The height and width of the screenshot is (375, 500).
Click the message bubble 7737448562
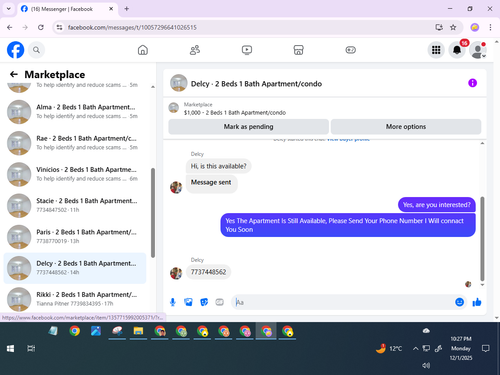(x=208, y=272)
